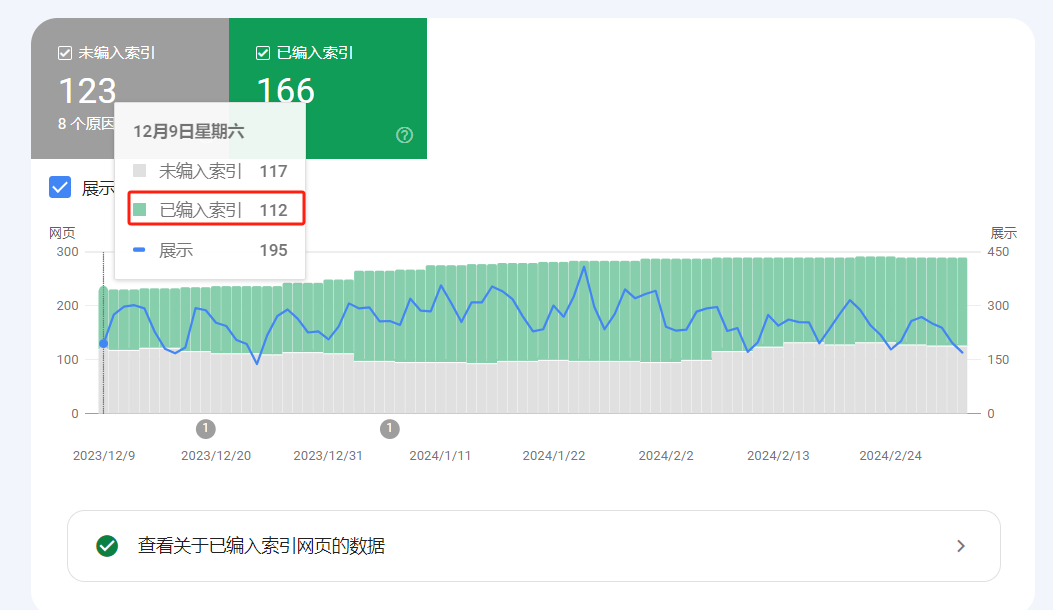Click the highlighted 已编入索引 112 tooltip row
Screen dimensions: 1053x610
tap(216, 208)
